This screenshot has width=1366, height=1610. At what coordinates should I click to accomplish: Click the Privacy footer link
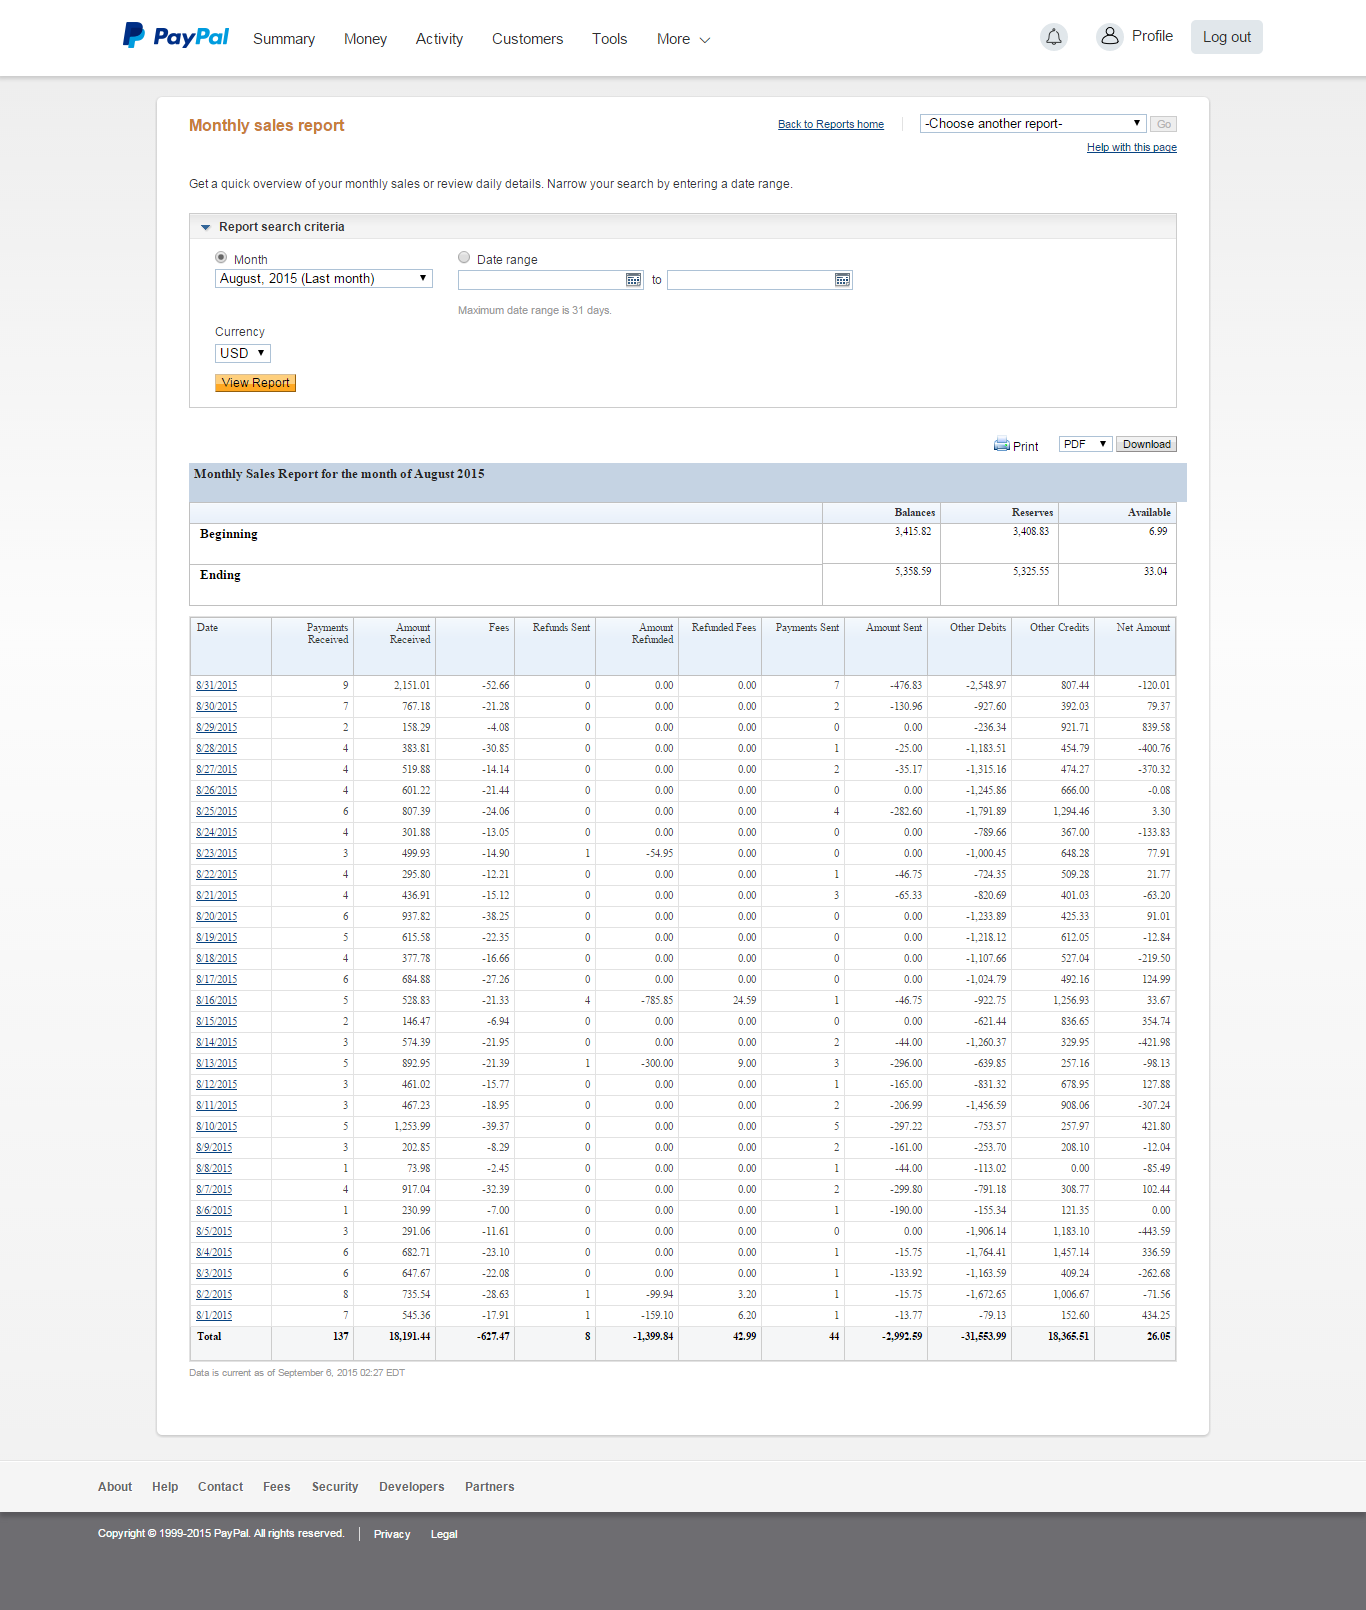[392, 1534]
